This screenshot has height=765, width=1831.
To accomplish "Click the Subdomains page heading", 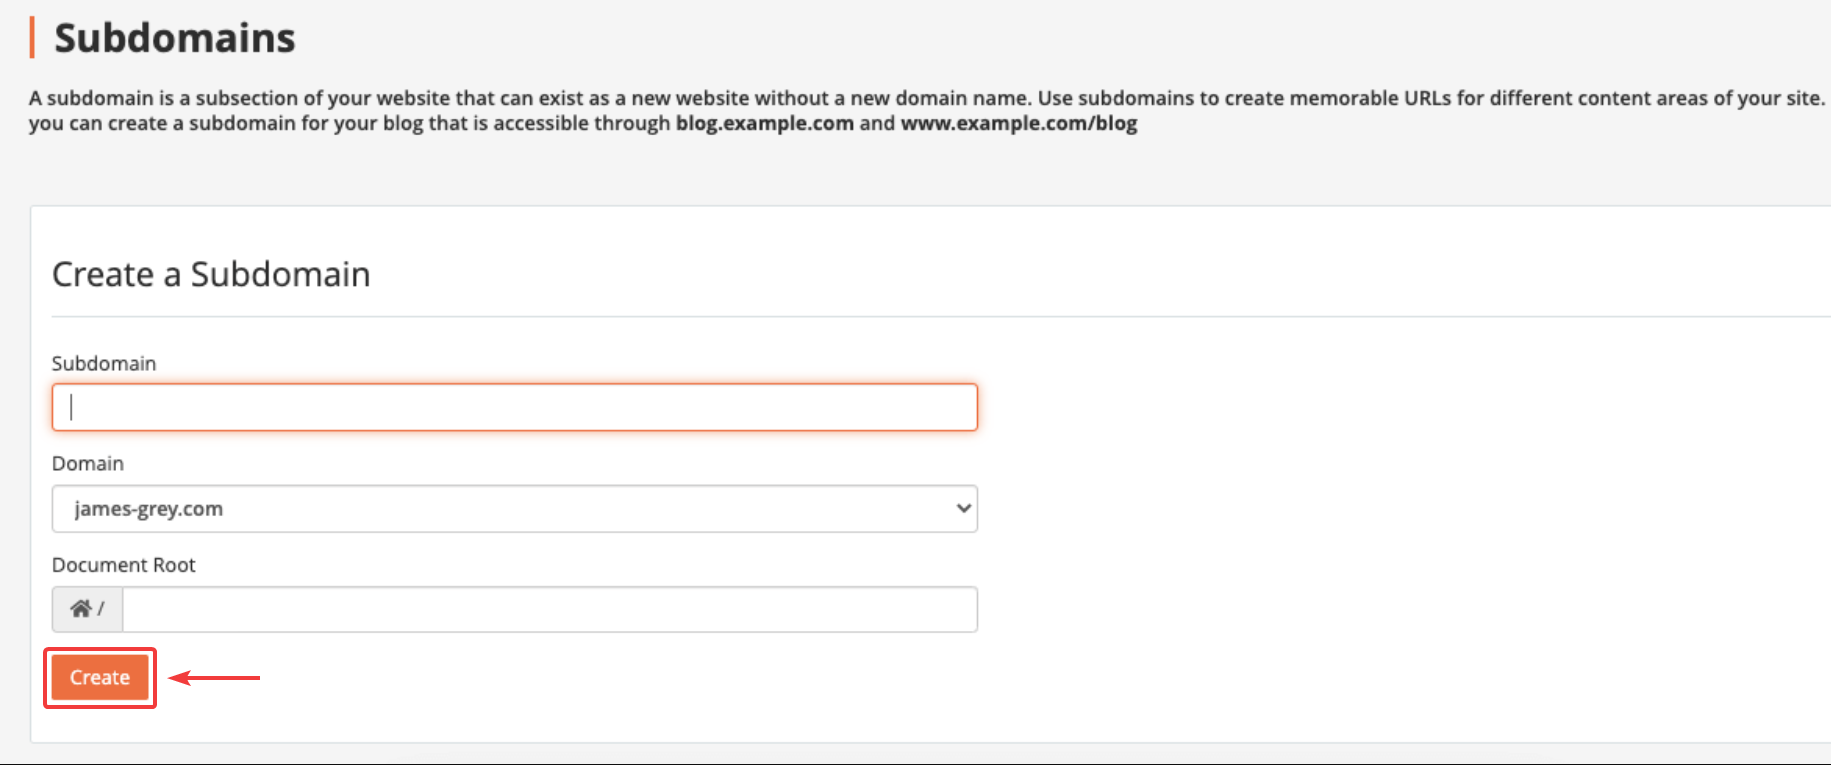I will [x=175, y=38].
